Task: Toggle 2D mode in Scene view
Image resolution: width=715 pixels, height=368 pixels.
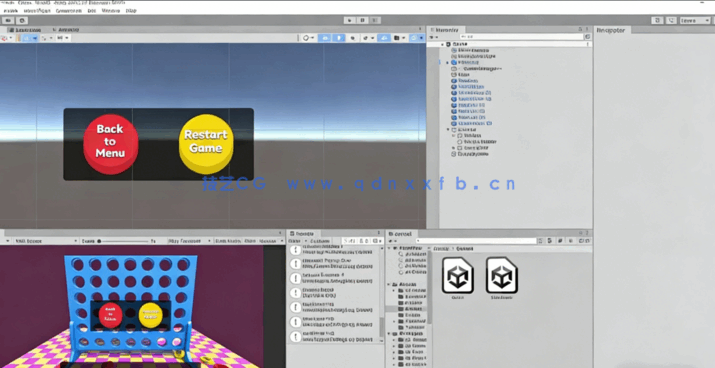Action: click(325, 38)
